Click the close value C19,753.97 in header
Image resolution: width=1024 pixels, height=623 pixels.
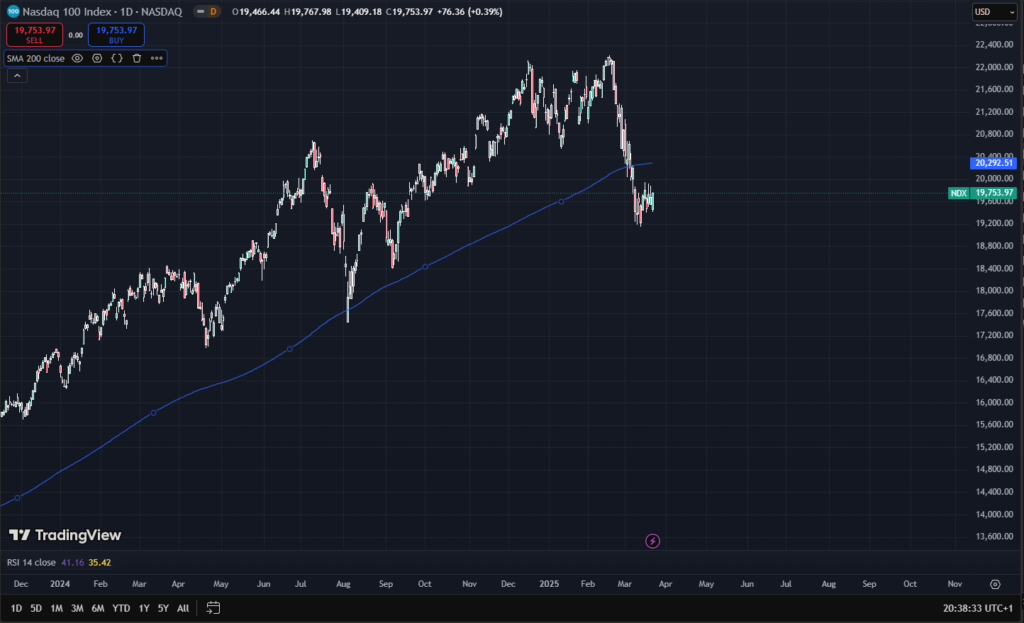coord(409,12)
